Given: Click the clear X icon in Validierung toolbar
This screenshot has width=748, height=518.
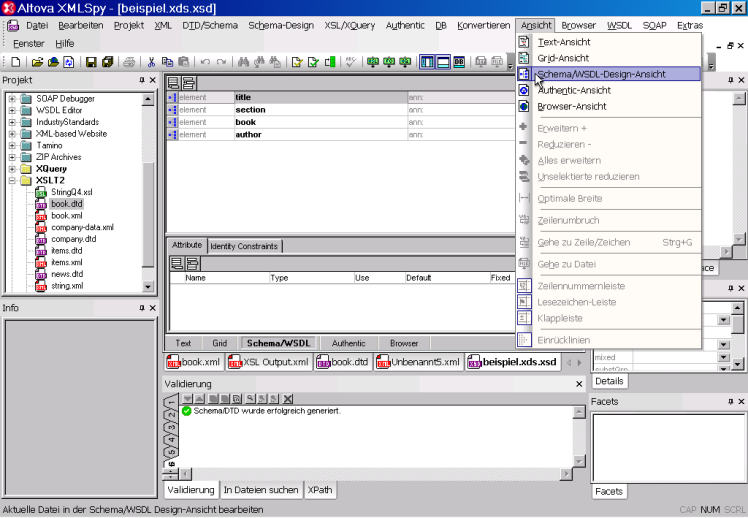Looking at the screenshot, I should 288,399.
